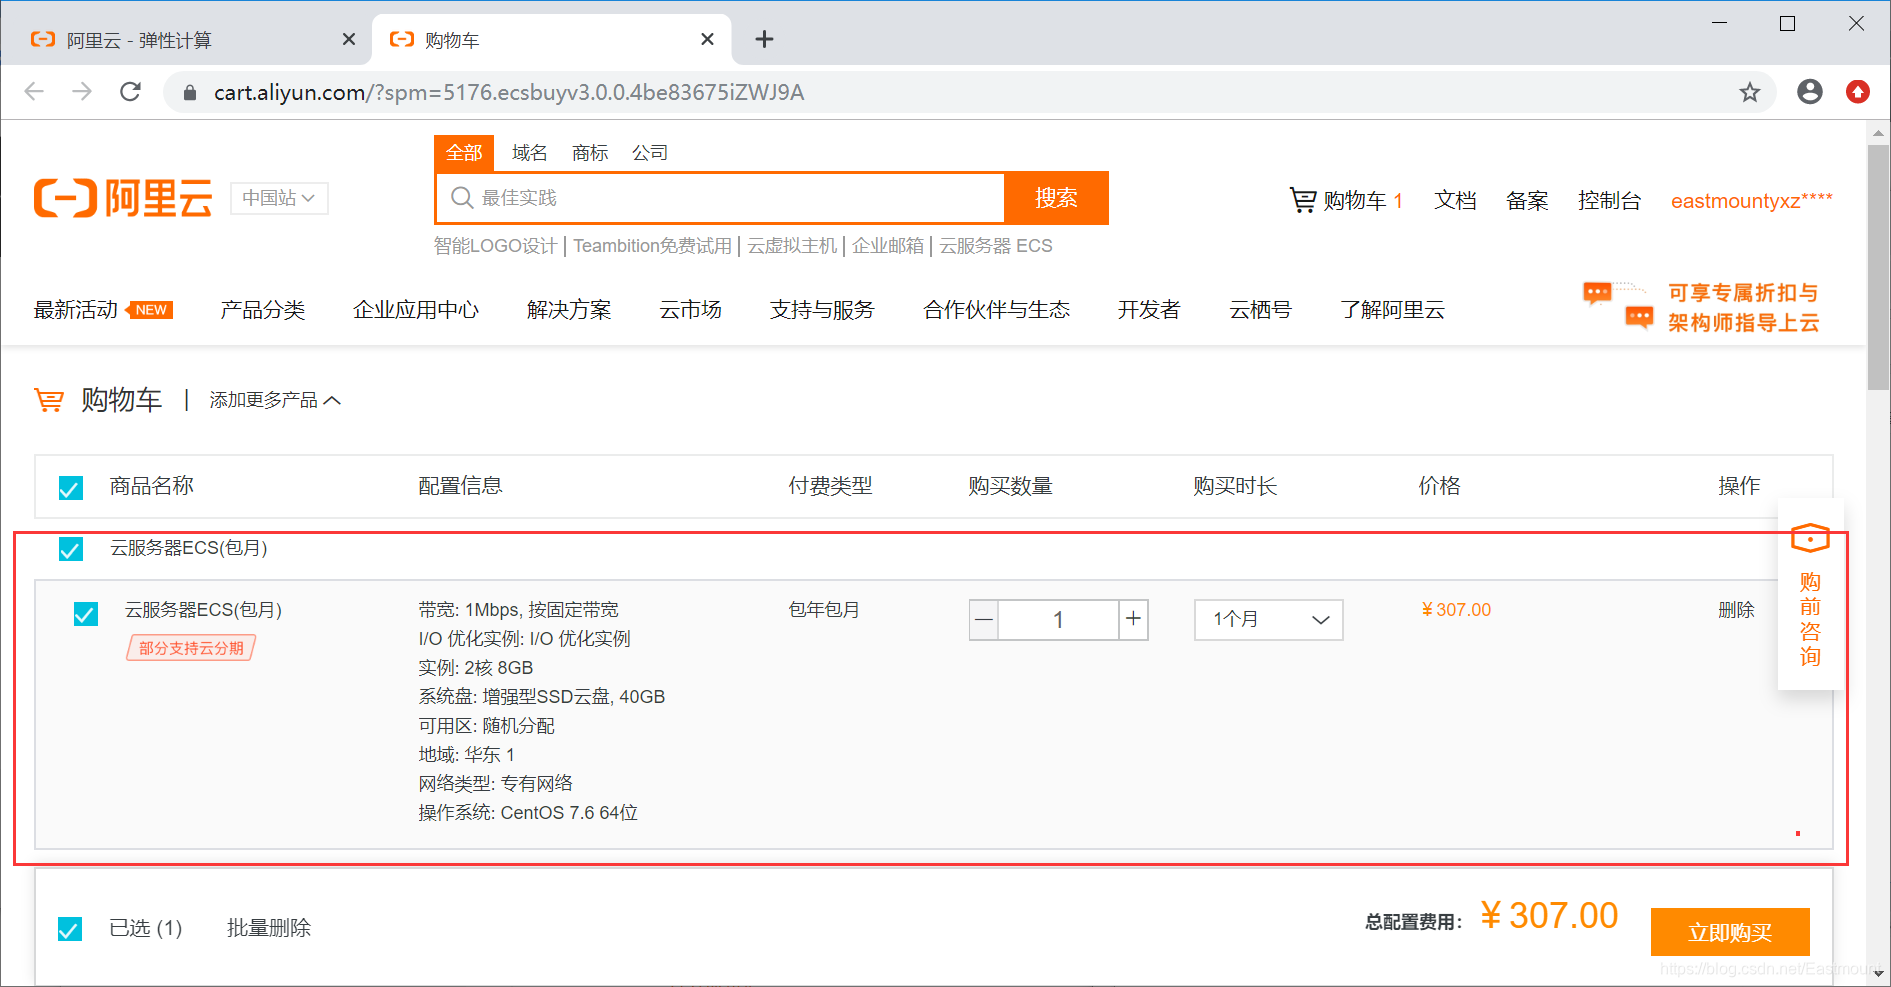
Task: Click orange chat bubble promo icon
Action: [x=1617, y=305]
